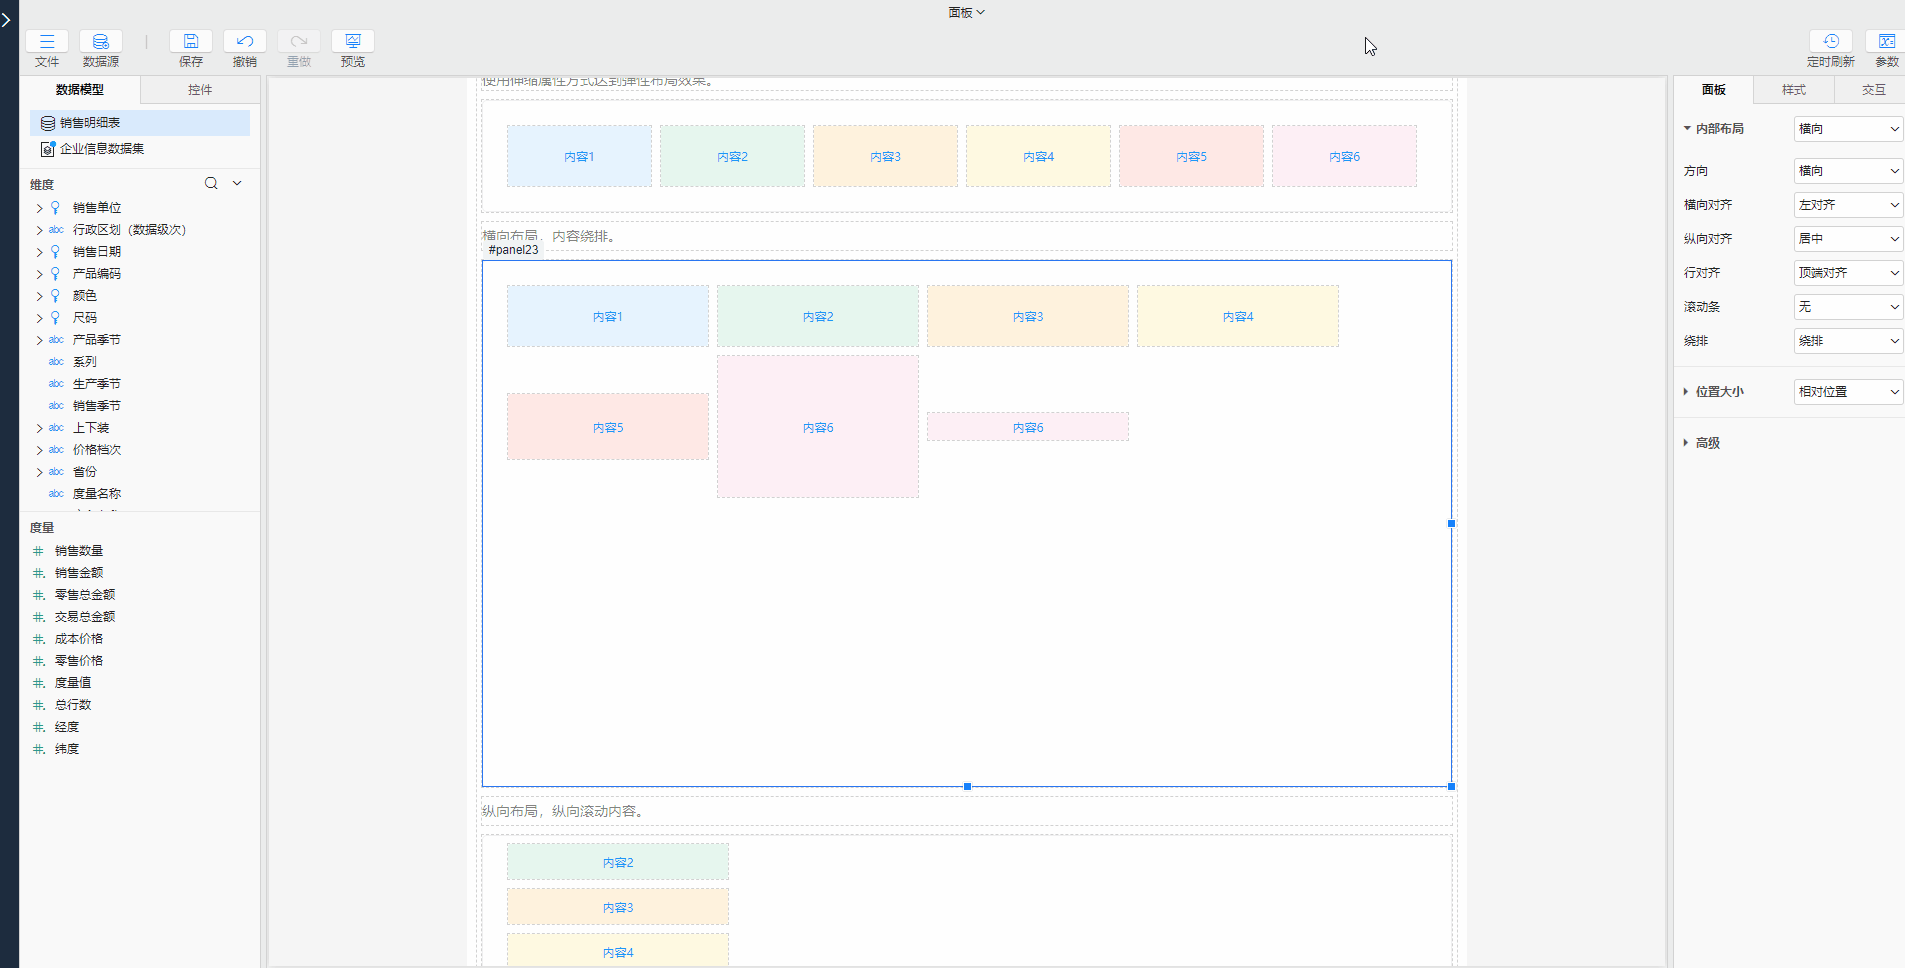Image resolution: width=1905 pixels, height=968 pixels.
Task: Open the 预览 preview icon
Action: tap(353, 41)
